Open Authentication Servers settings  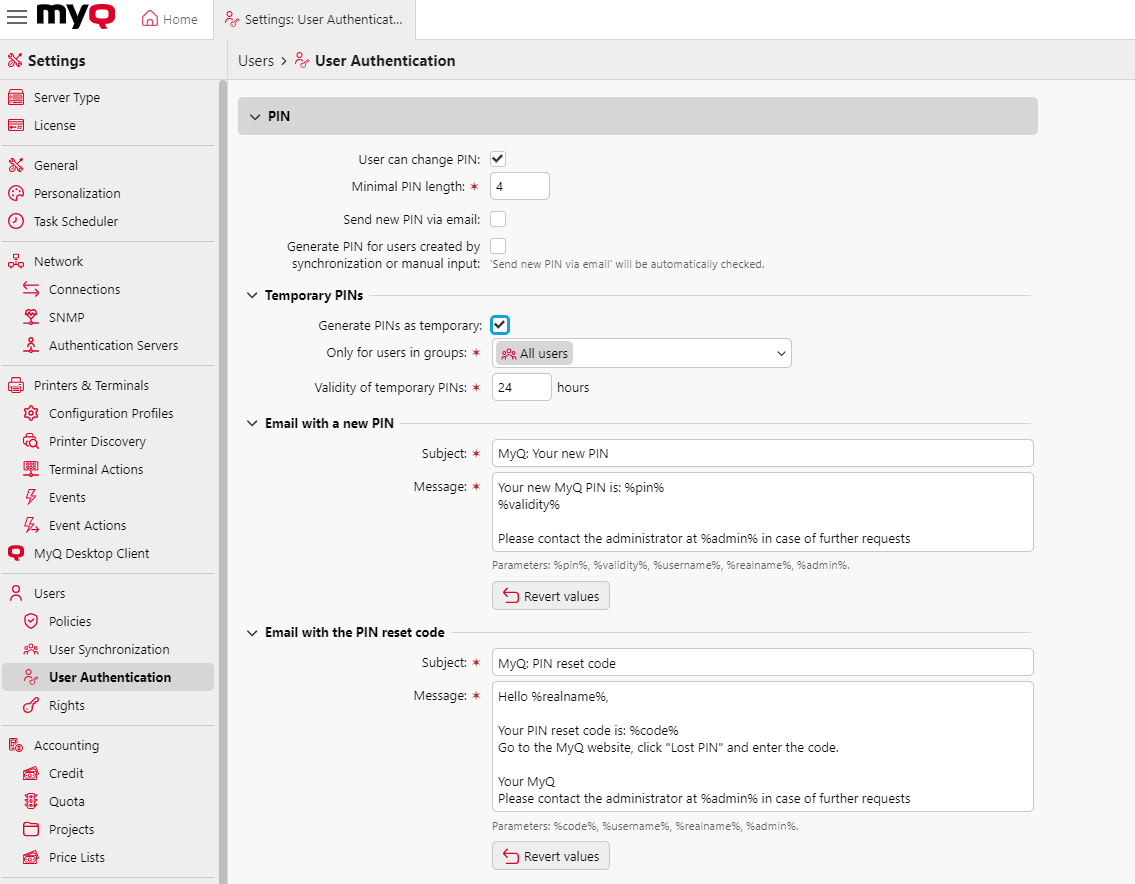[x=32, y=345]
